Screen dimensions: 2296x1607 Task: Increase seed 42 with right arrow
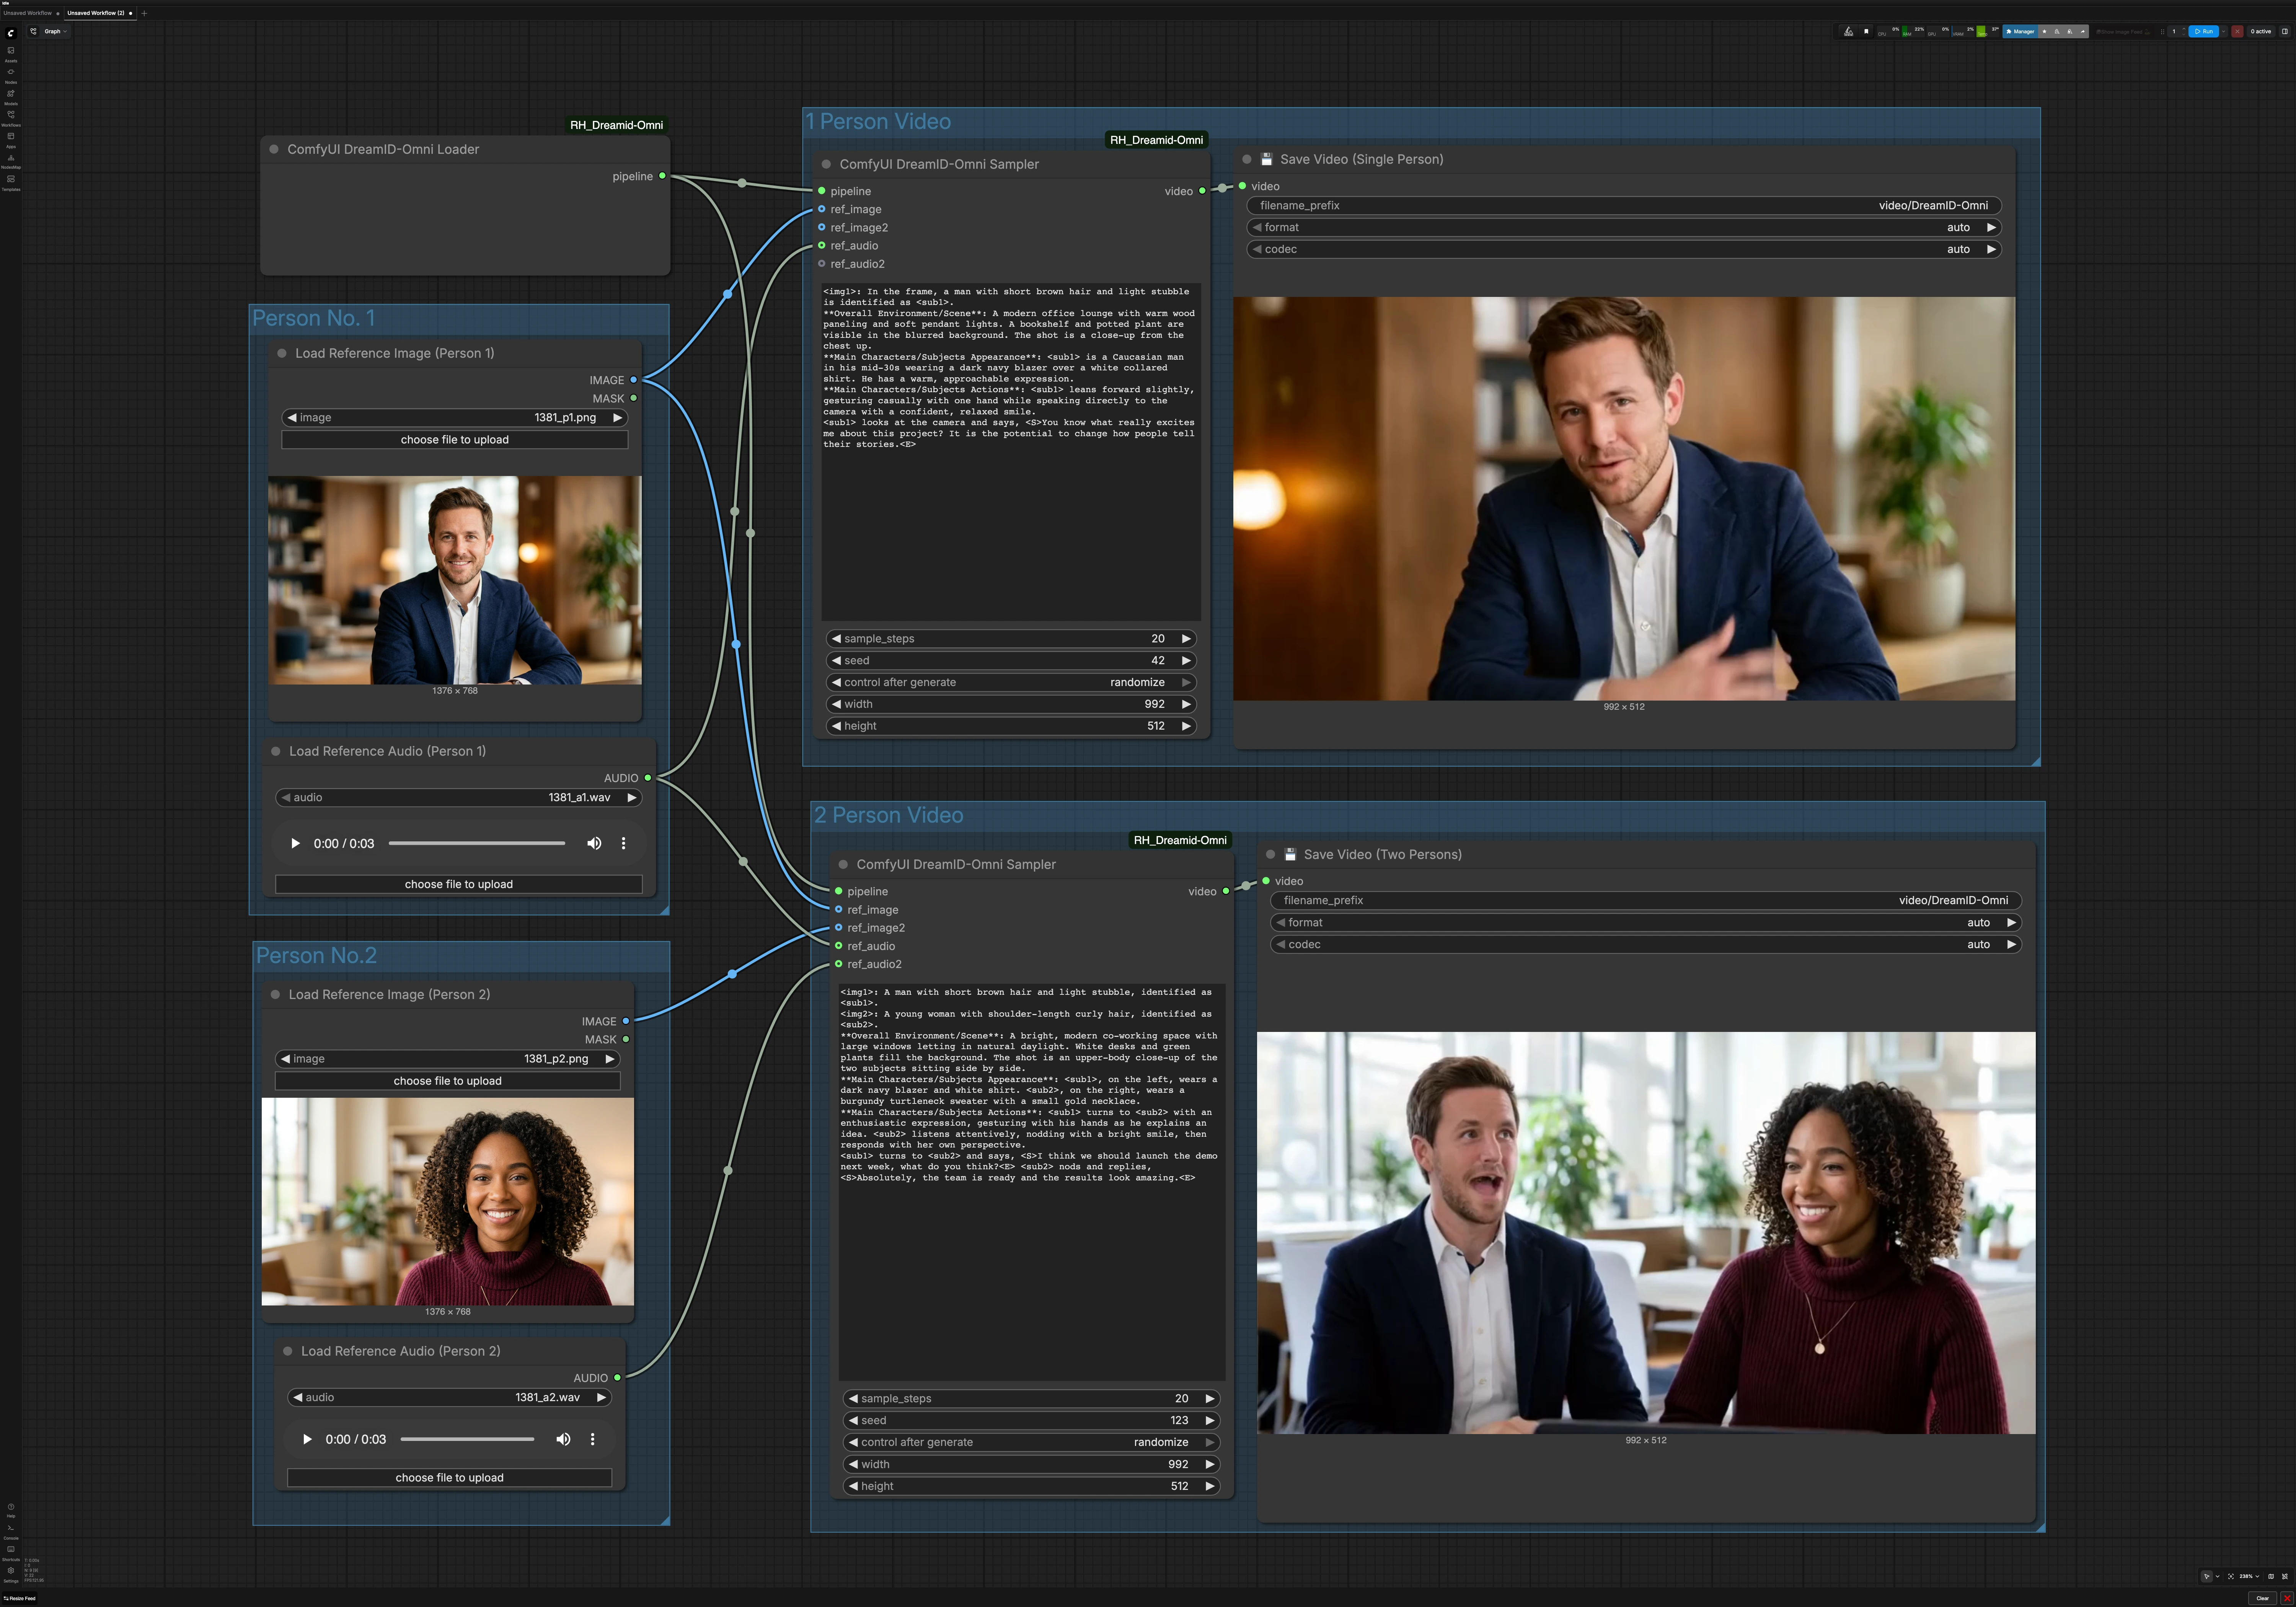pos(1186,660)
